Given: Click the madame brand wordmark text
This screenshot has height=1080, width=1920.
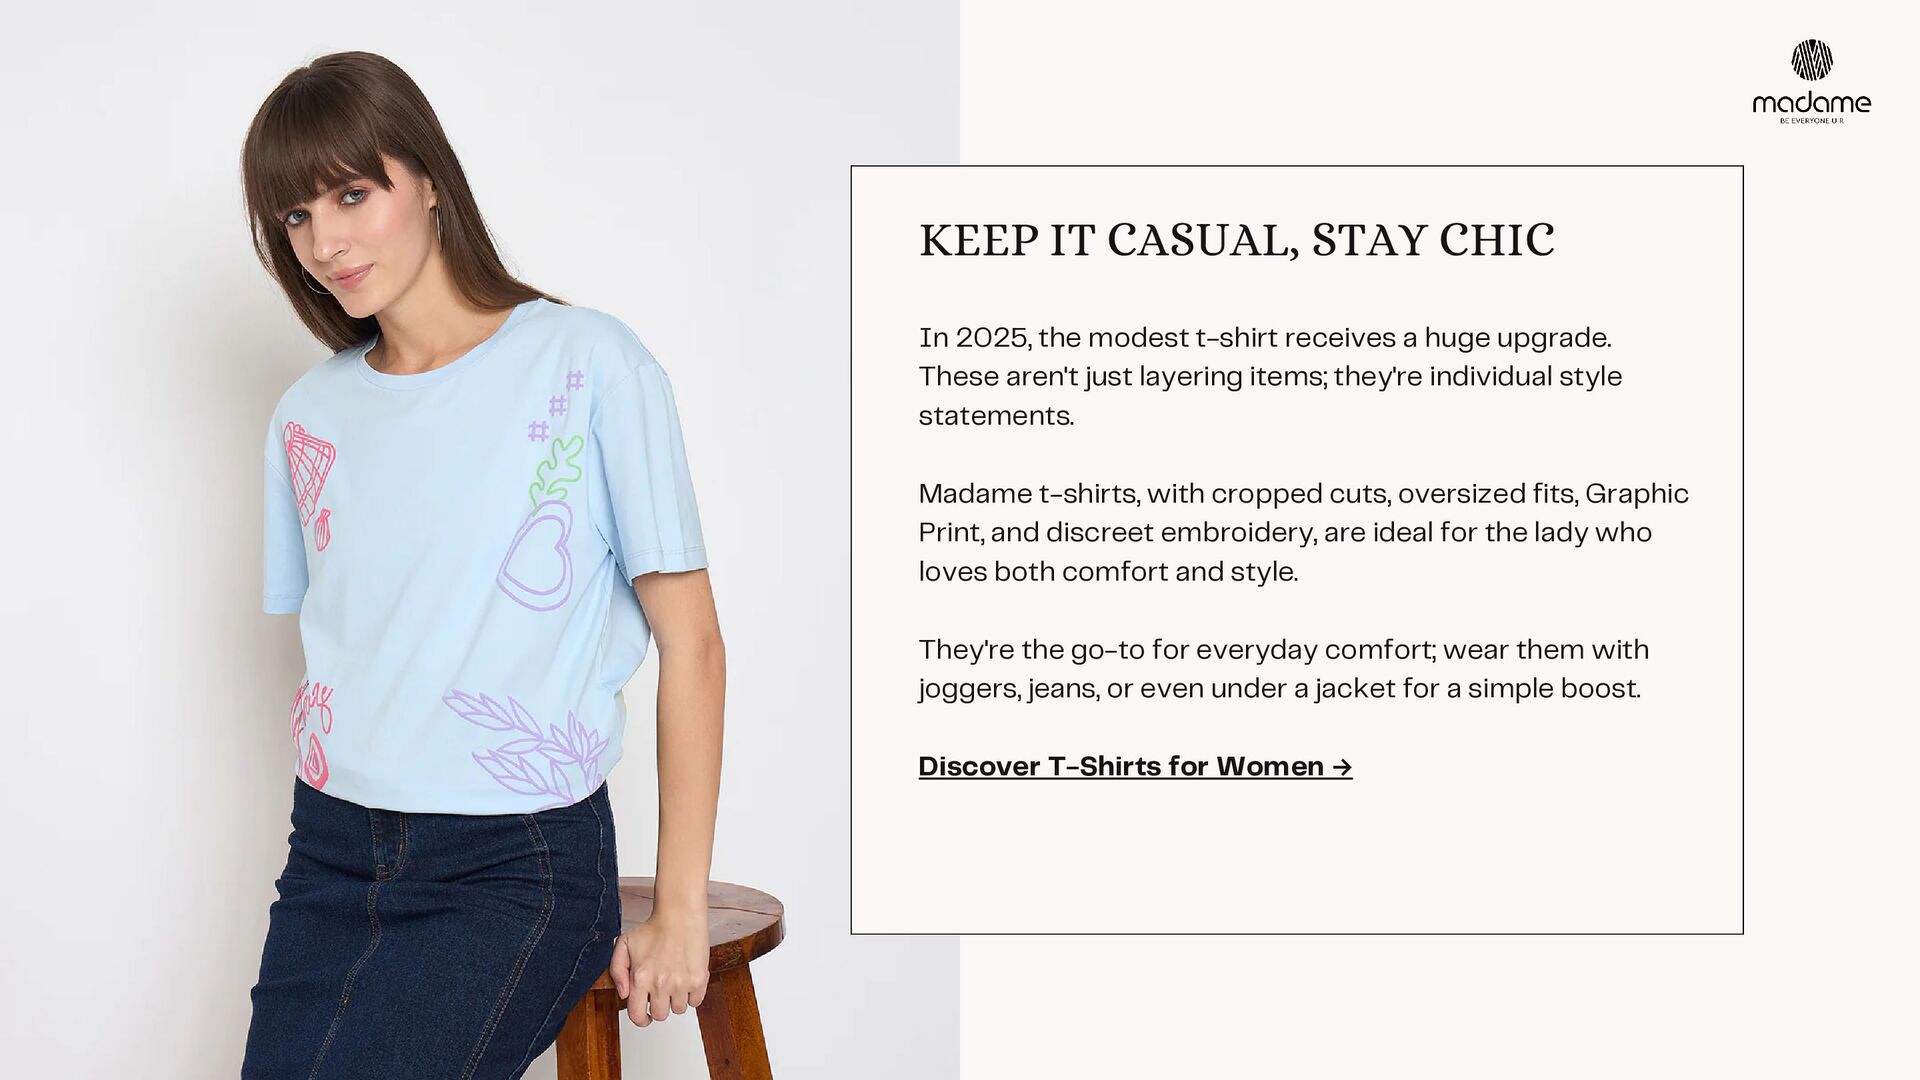Looking at the screenshot, I should pyautogui.click(x=1811, y=102).
